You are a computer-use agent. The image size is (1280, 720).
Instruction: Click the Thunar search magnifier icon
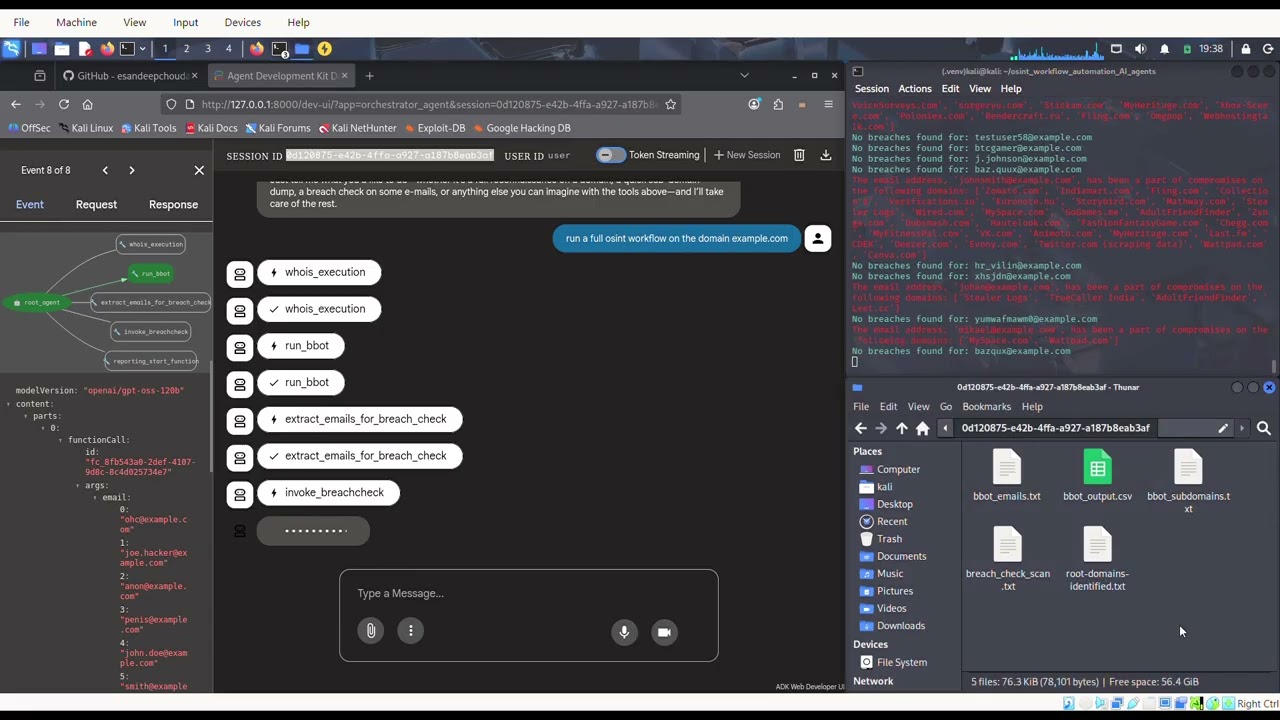1264,428
